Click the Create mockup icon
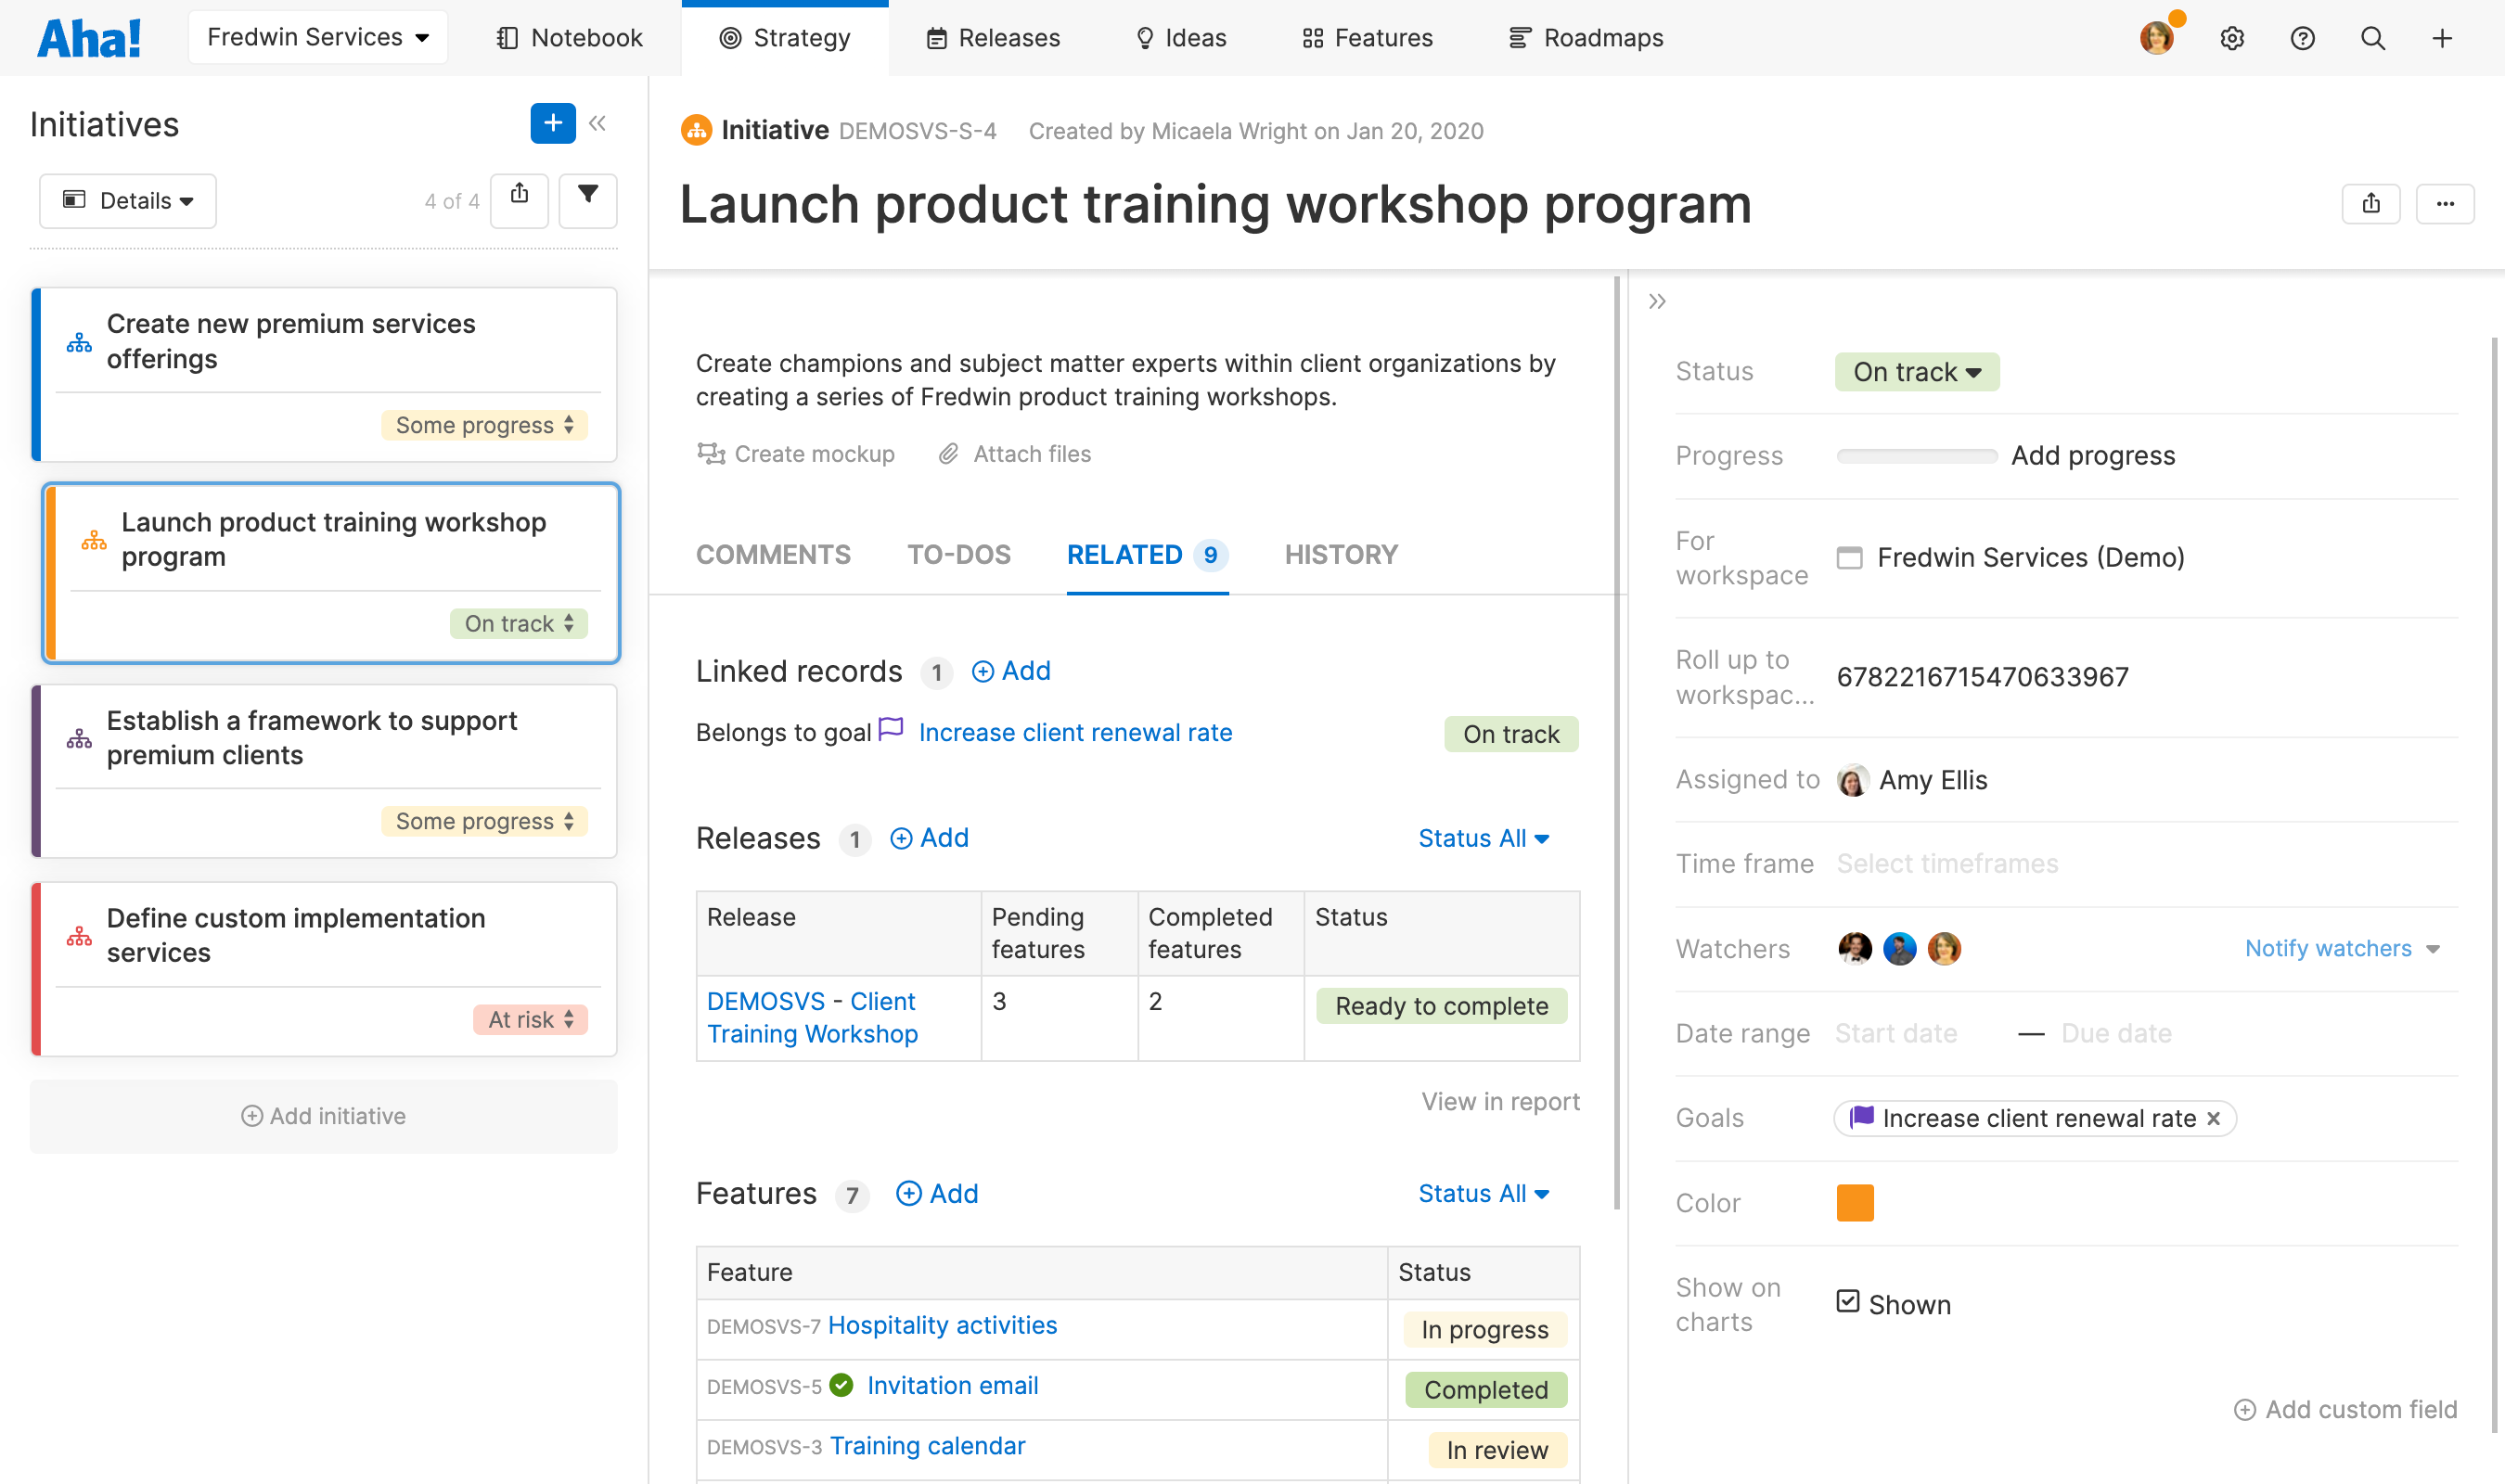 [711, 453]
